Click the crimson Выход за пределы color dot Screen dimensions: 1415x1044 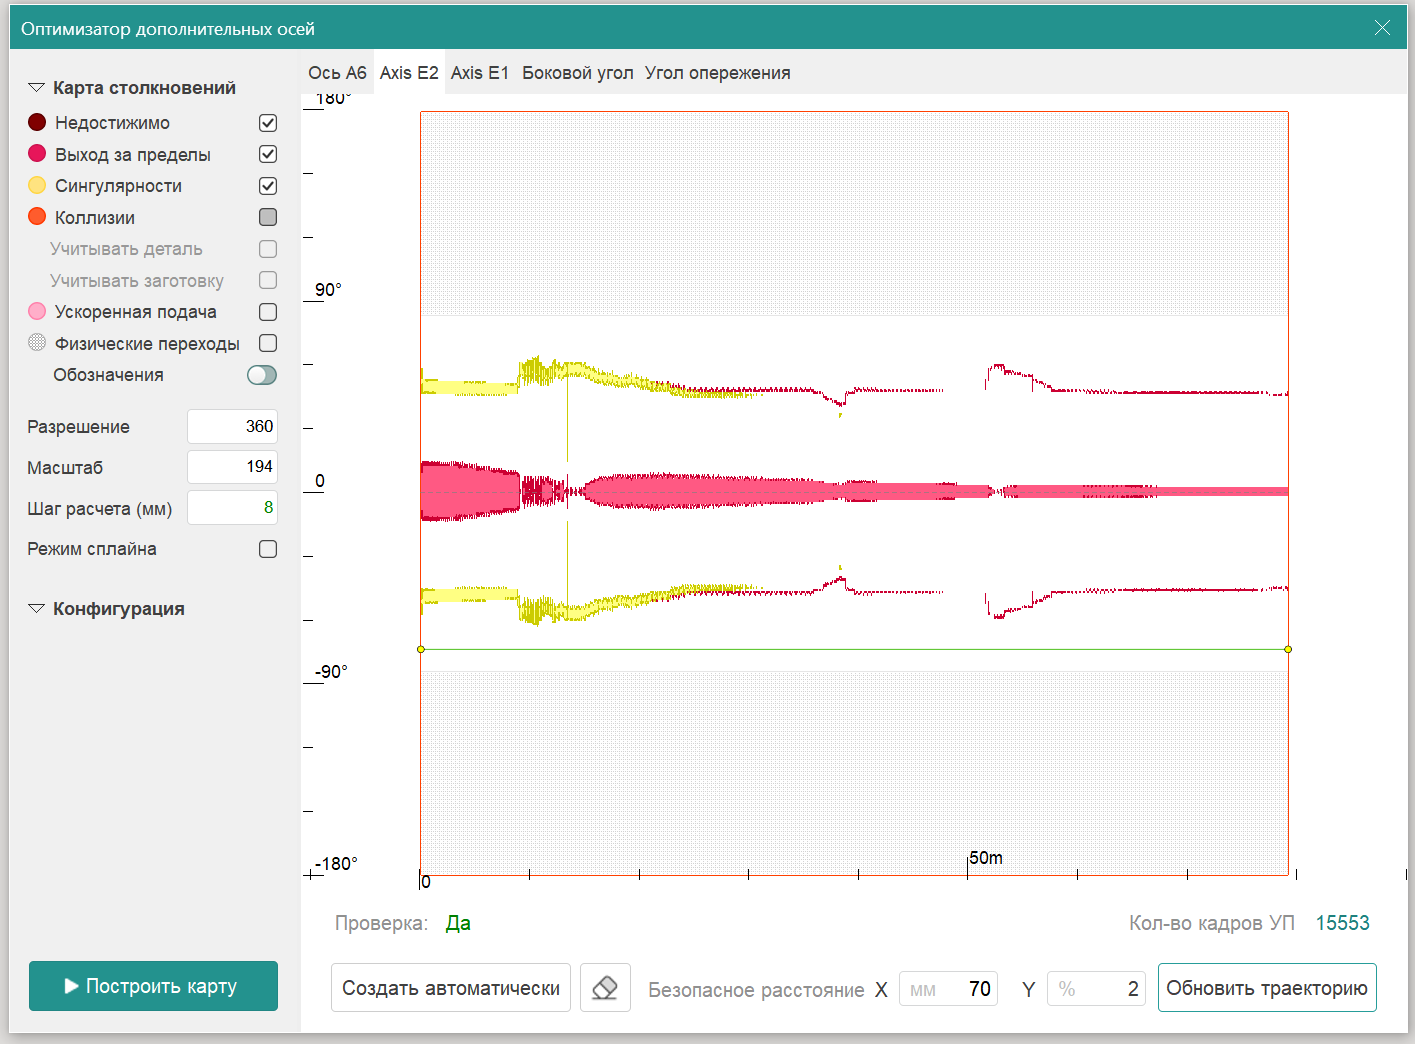click(37, 153)
